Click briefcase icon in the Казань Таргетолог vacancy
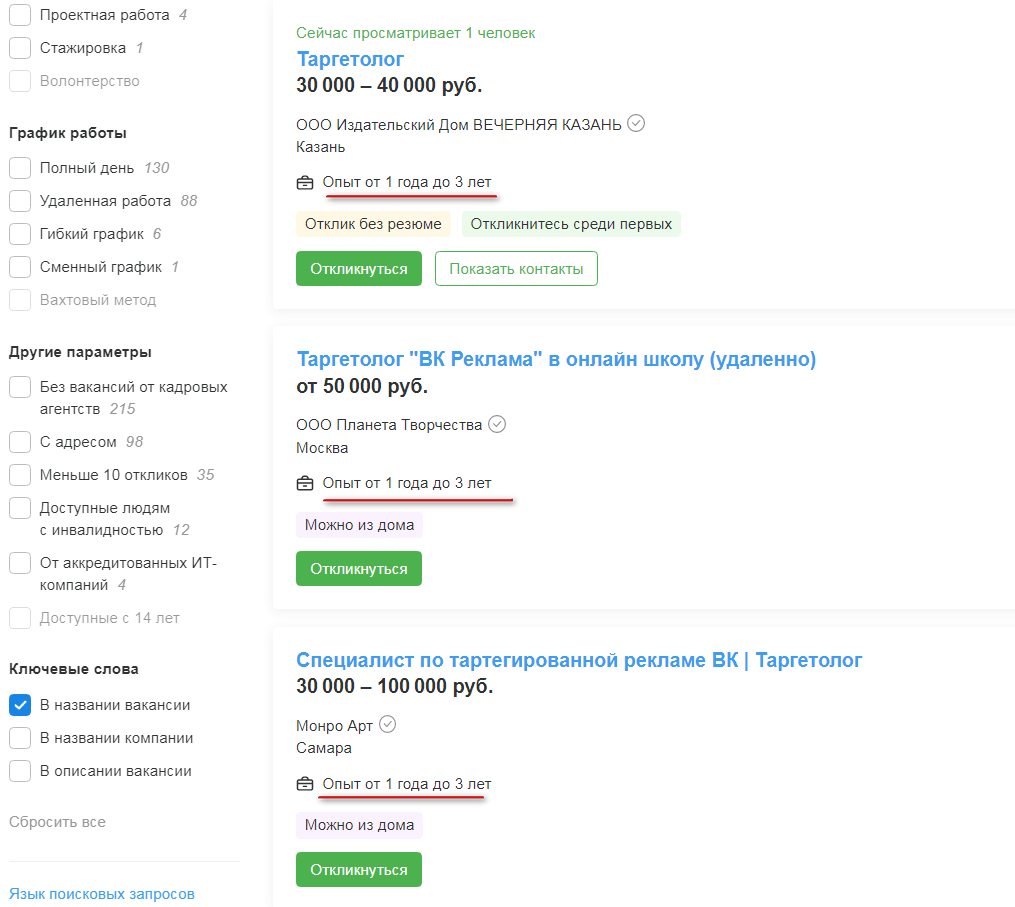The width and height of the screenshot is (1015, 907). (305, 183)
